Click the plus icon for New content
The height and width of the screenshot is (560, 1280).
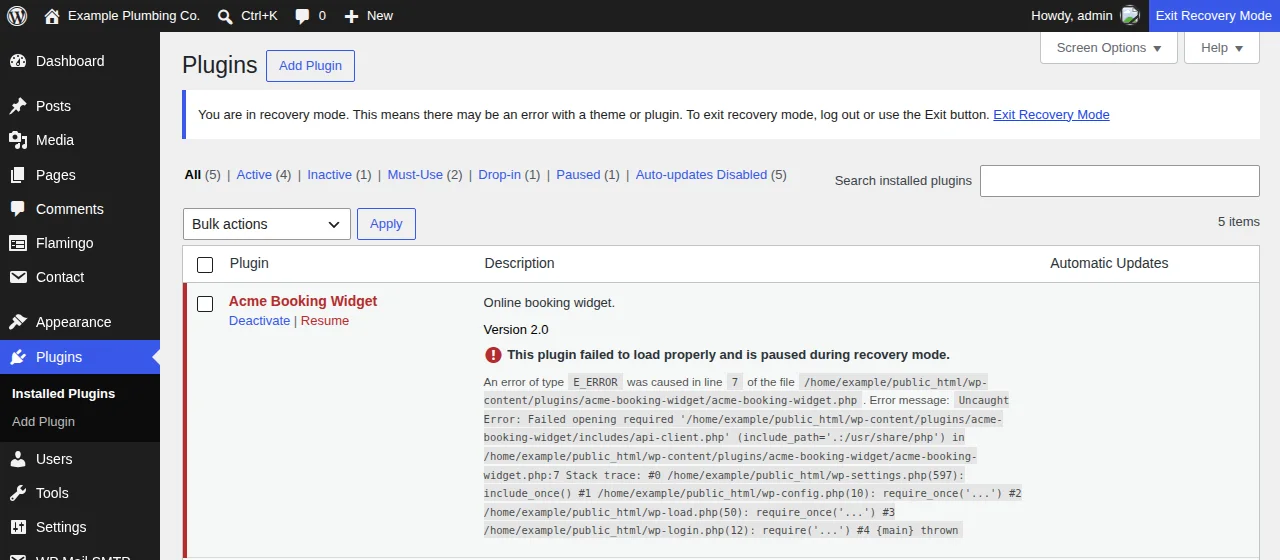(351, 16)
